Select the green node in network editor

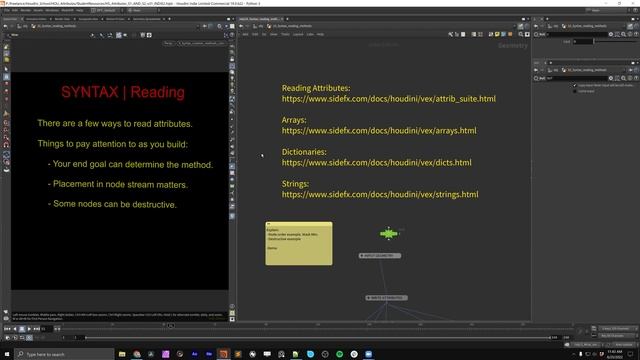[x=389, y=234]
